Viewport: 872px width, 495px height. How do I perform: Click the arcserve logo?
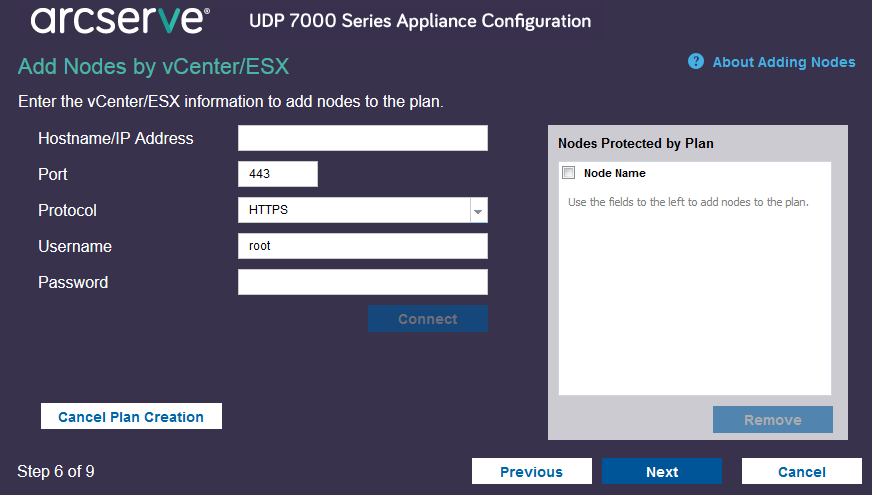pyautogui.click(x=120, y=20)
